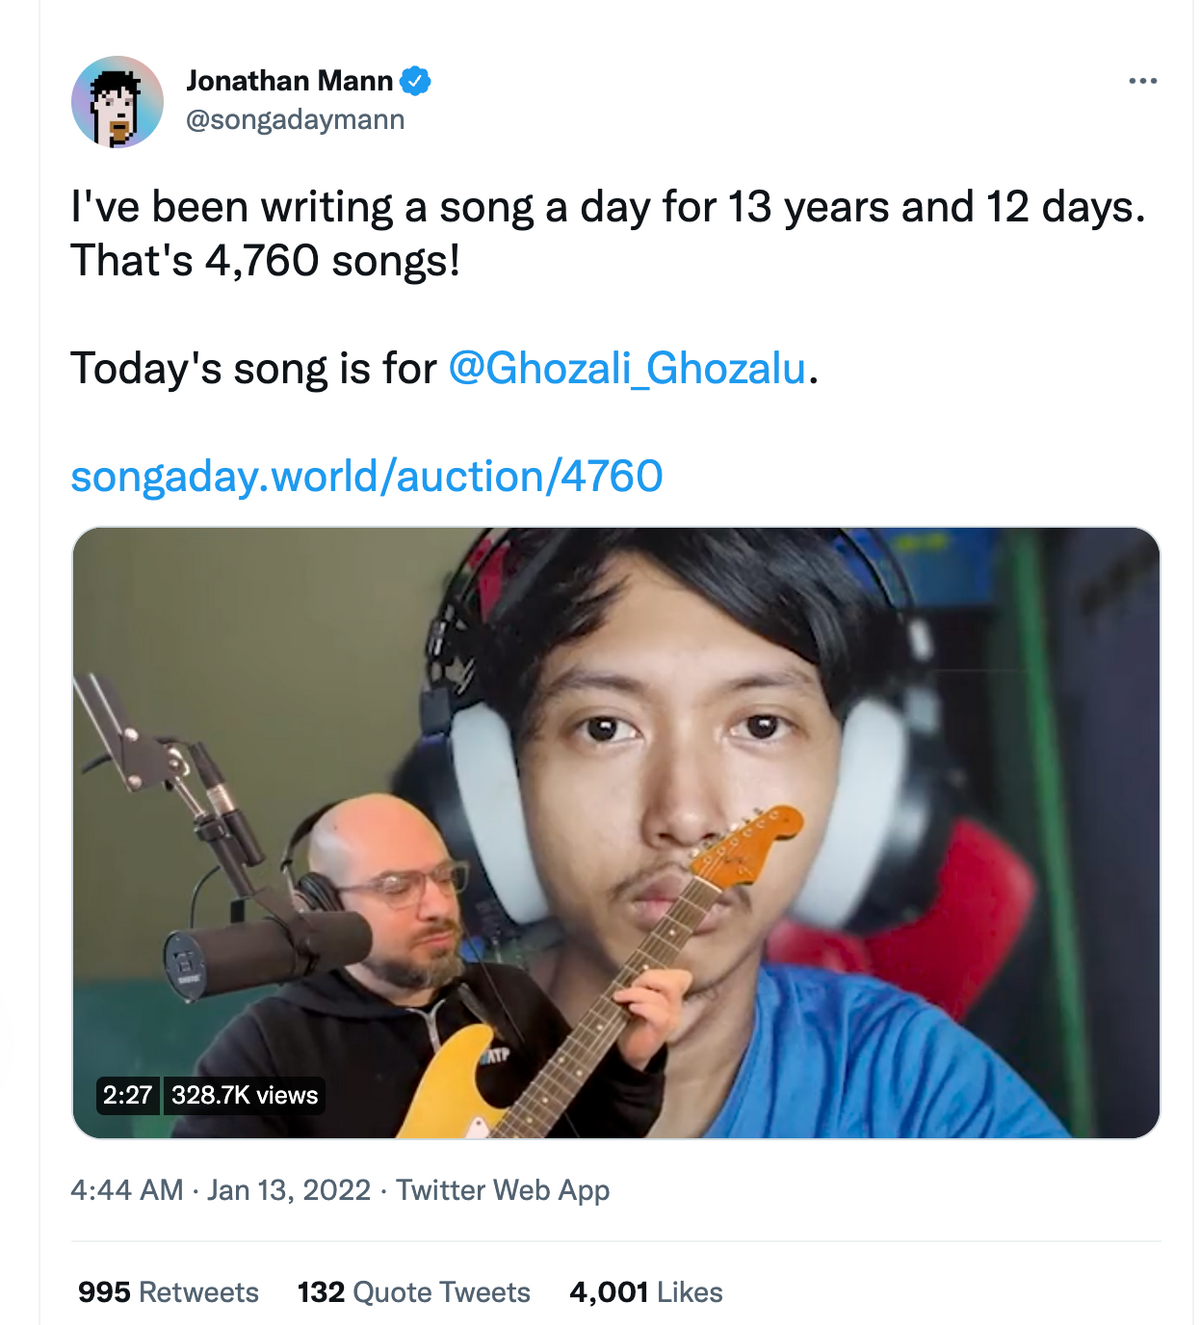View the 995 Retweets list
Screen dimensions: 1200x1325
[168, 1292]
